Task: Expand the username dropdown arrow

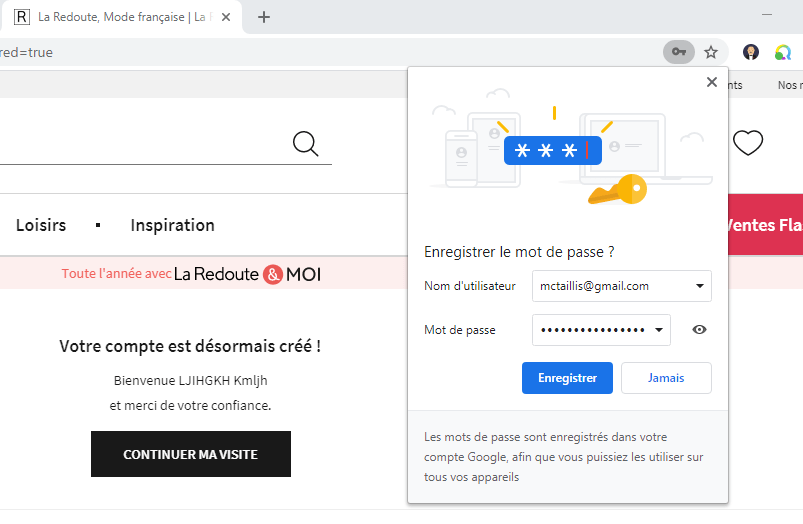Action: pos(700,286)
